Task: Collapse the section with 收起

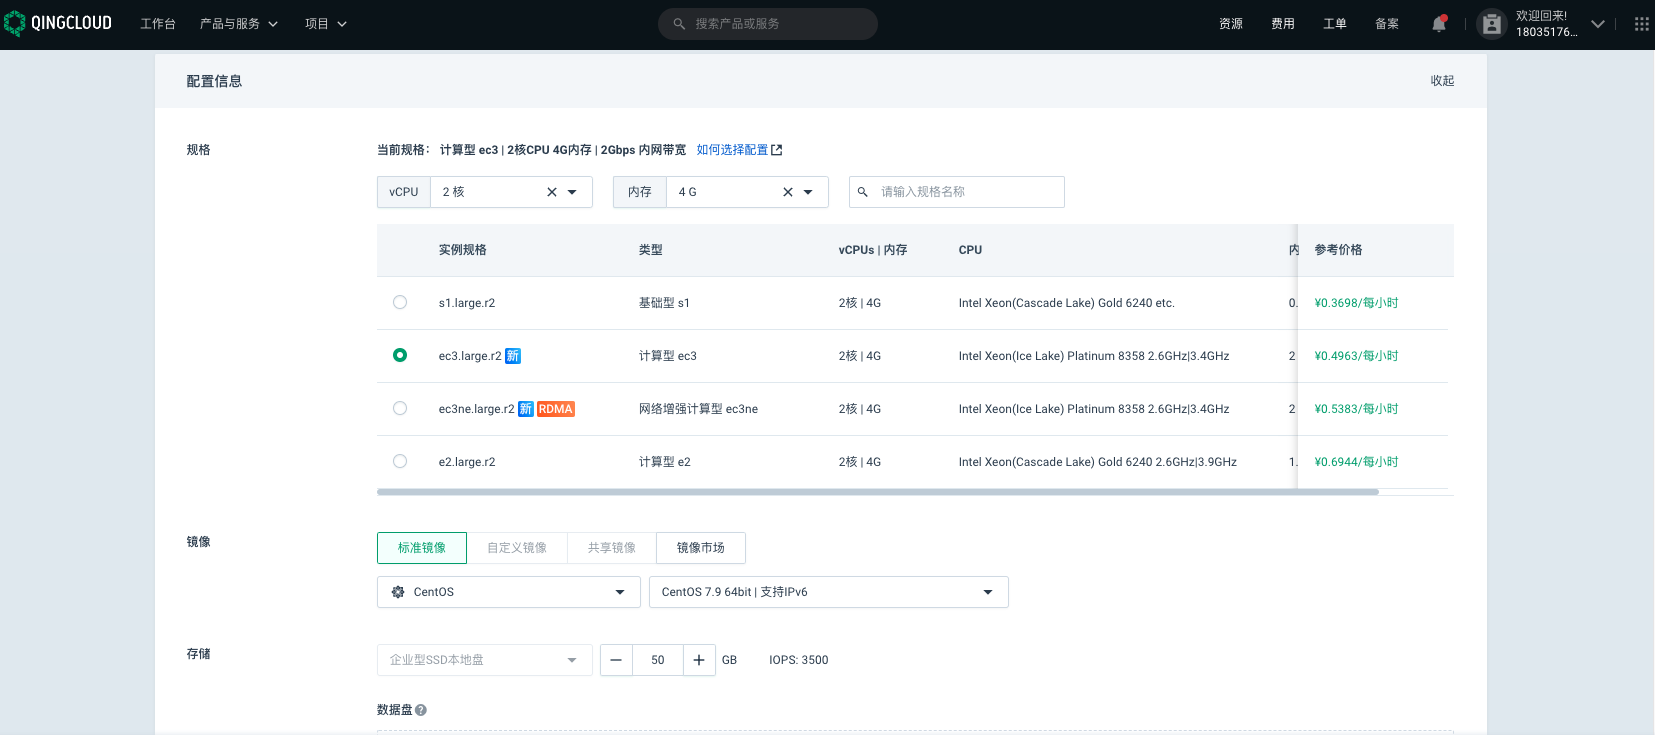Action: coord(1442,81)
